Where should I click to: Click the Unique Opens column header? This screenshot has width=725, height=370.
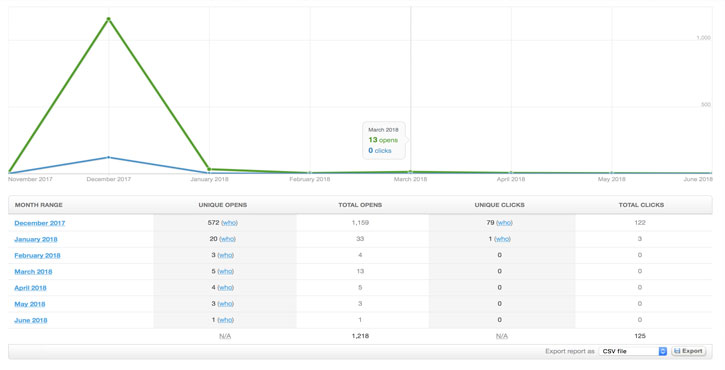coord(223,205)
